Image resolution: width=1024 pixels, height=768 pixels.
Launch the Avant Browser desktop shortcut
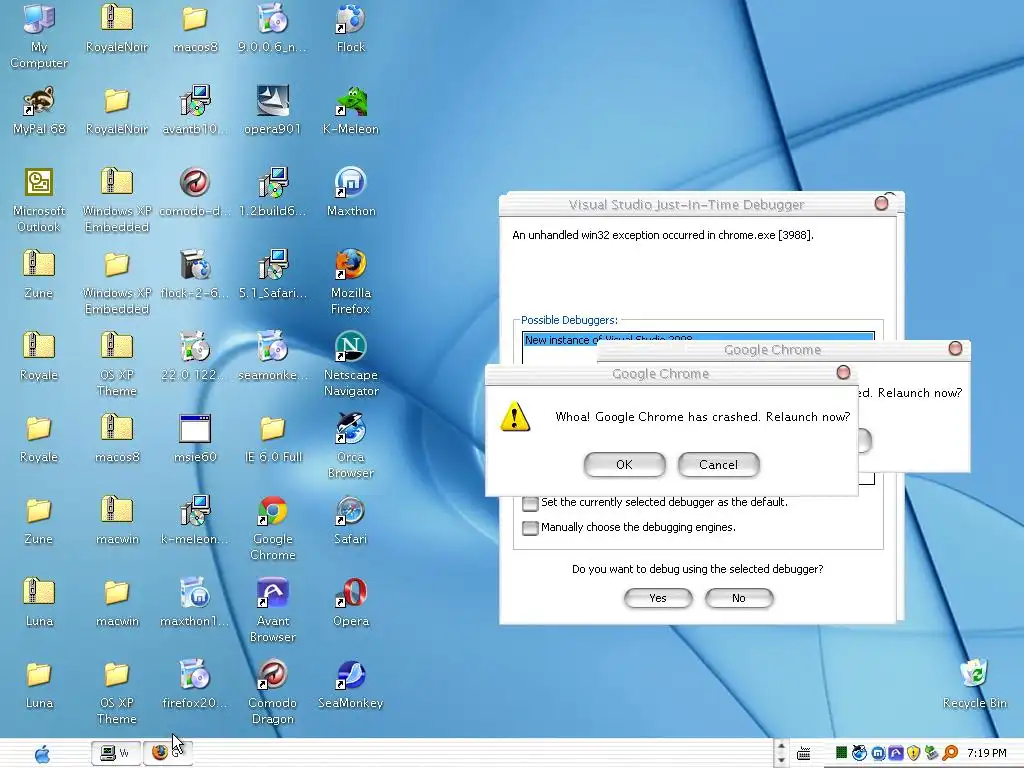coord(272,610)
